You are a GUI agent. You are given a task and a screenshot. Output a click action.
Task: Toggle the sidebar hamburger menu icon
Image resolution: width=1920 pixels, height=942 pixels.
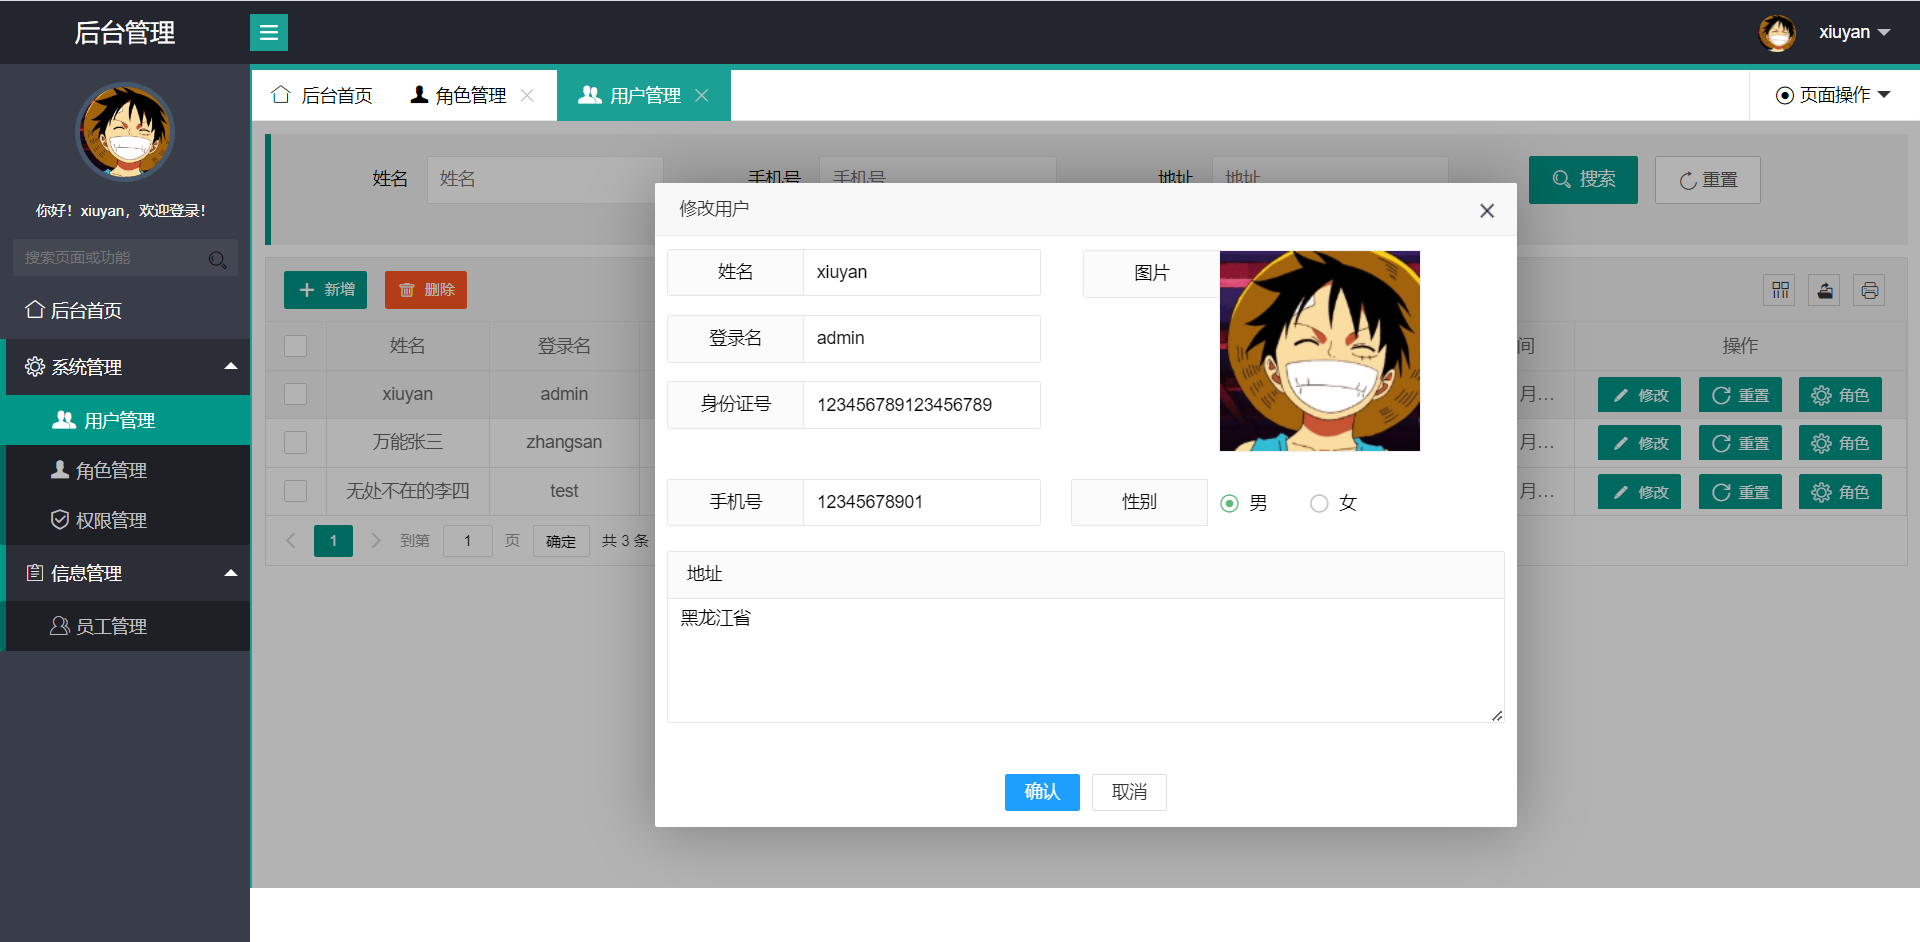pos(269,33)
